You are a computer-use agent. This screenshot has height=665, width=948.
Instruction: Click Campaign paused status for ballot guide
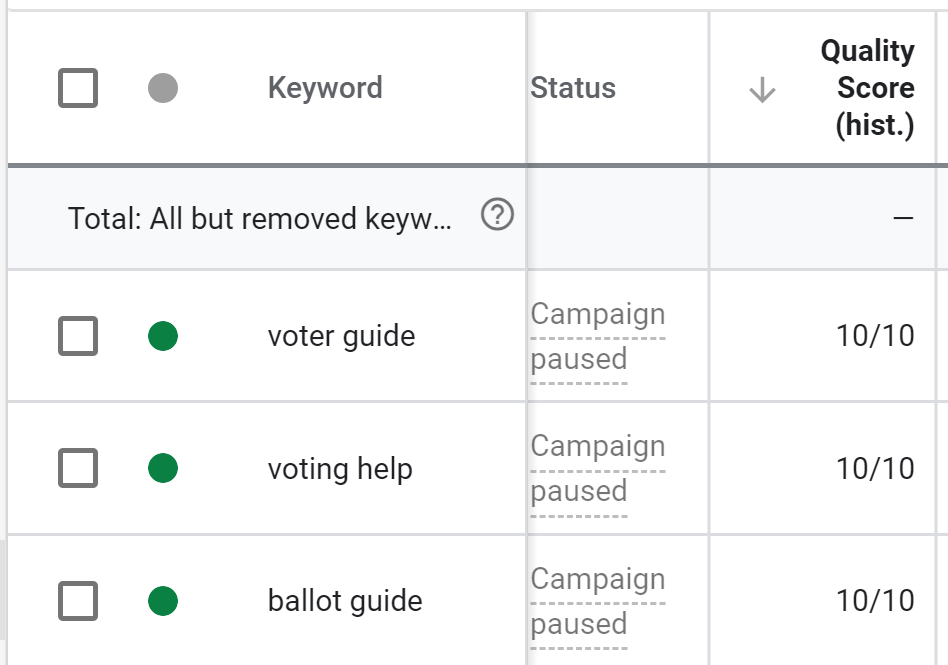click(597, 601)
